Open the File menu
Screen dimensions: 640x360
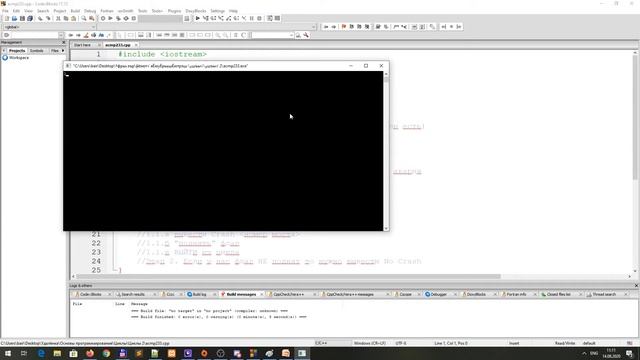pyautogui.click(x=5, y=11)
